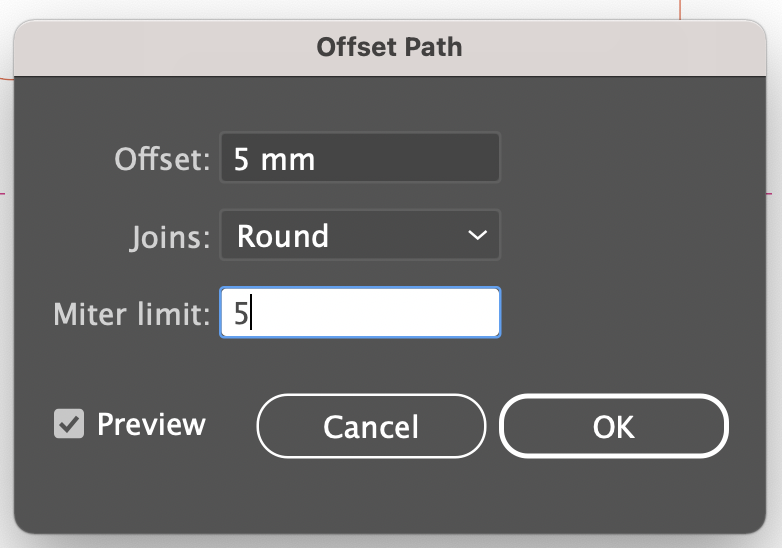
Task: Click empty right end of Offset field
Action: click(x=460, y=159)
